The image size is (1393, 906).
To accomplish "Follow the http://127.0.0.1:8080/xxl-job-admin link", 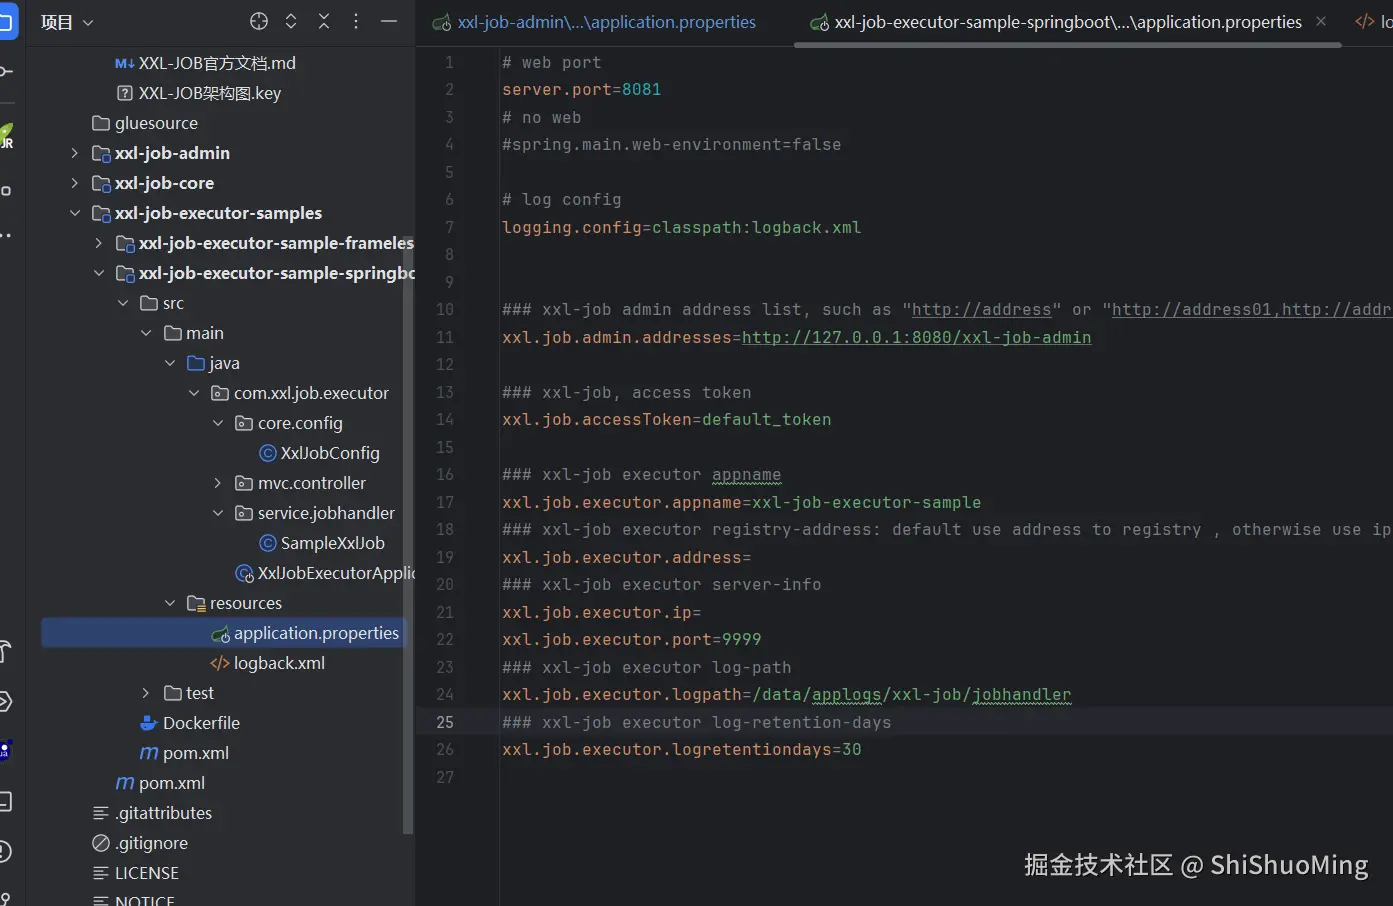I will (916, 338).
